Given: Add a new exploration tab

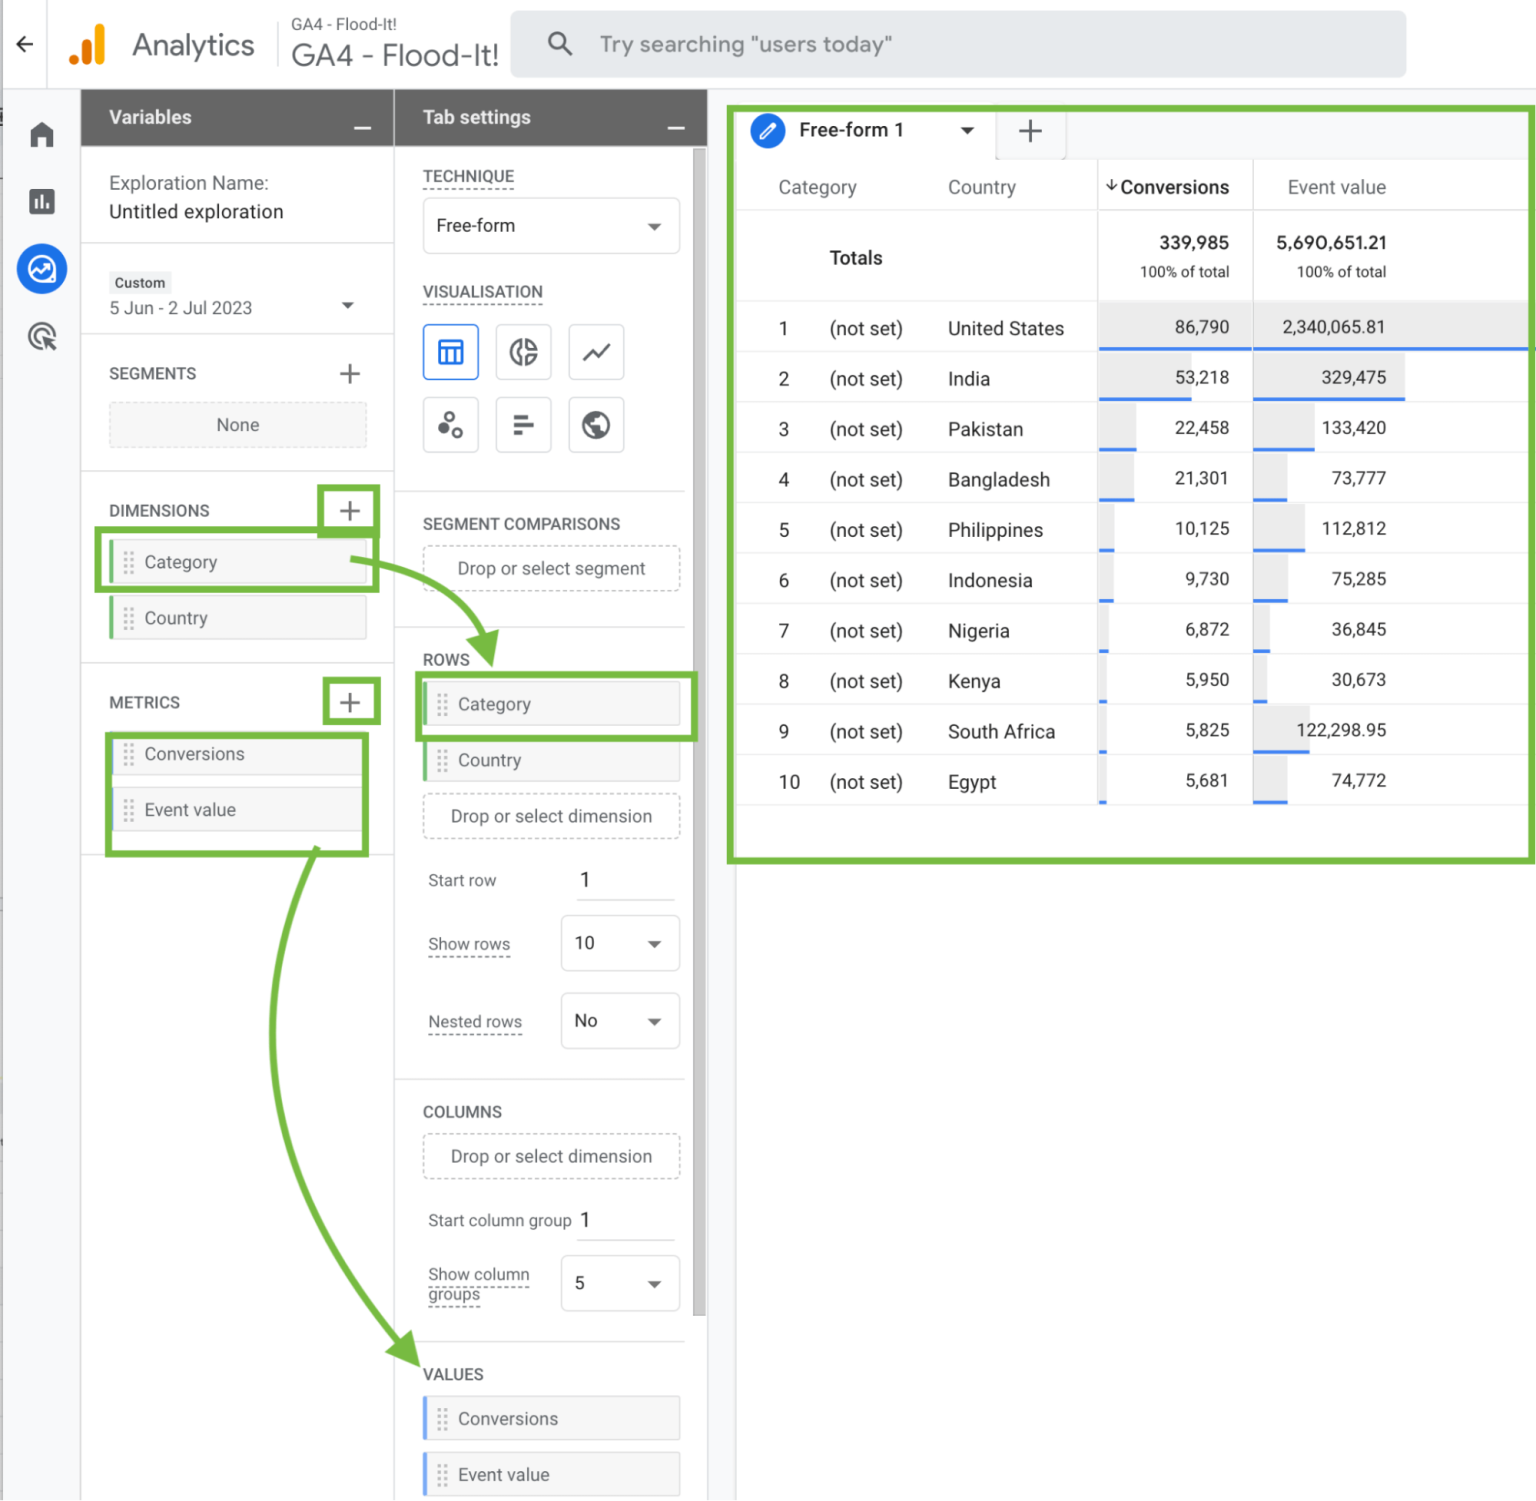Looking at the screenshot, I should 1030,131.
